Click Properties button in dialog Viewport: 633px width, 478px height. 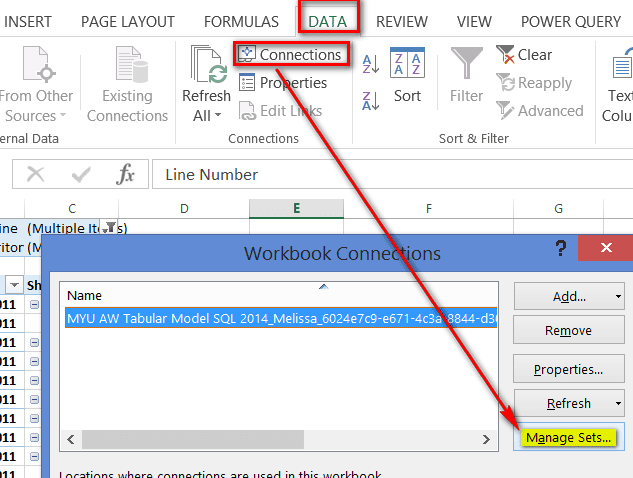click(x=569, y=369)
